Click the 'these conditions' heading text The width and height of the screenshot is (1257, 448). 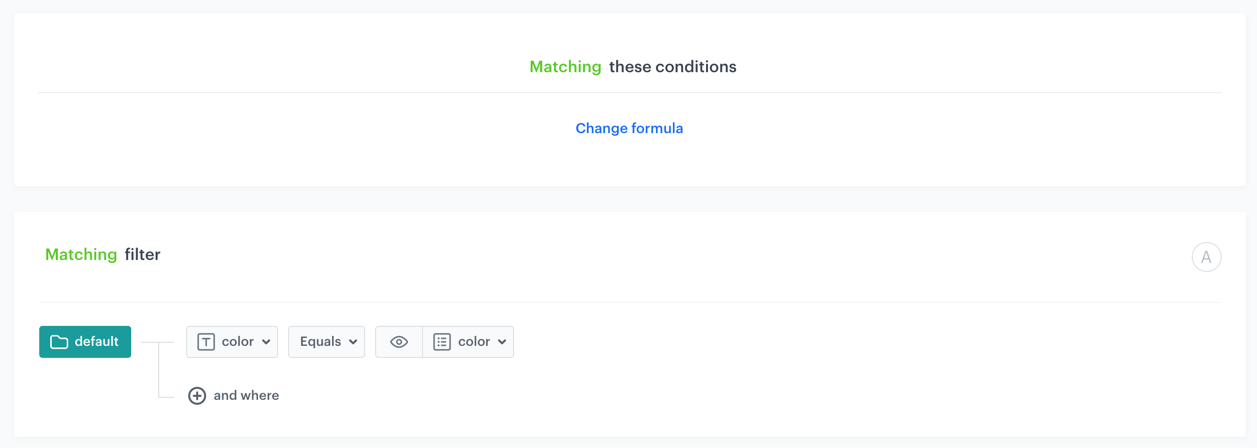[x=672, y=67]
